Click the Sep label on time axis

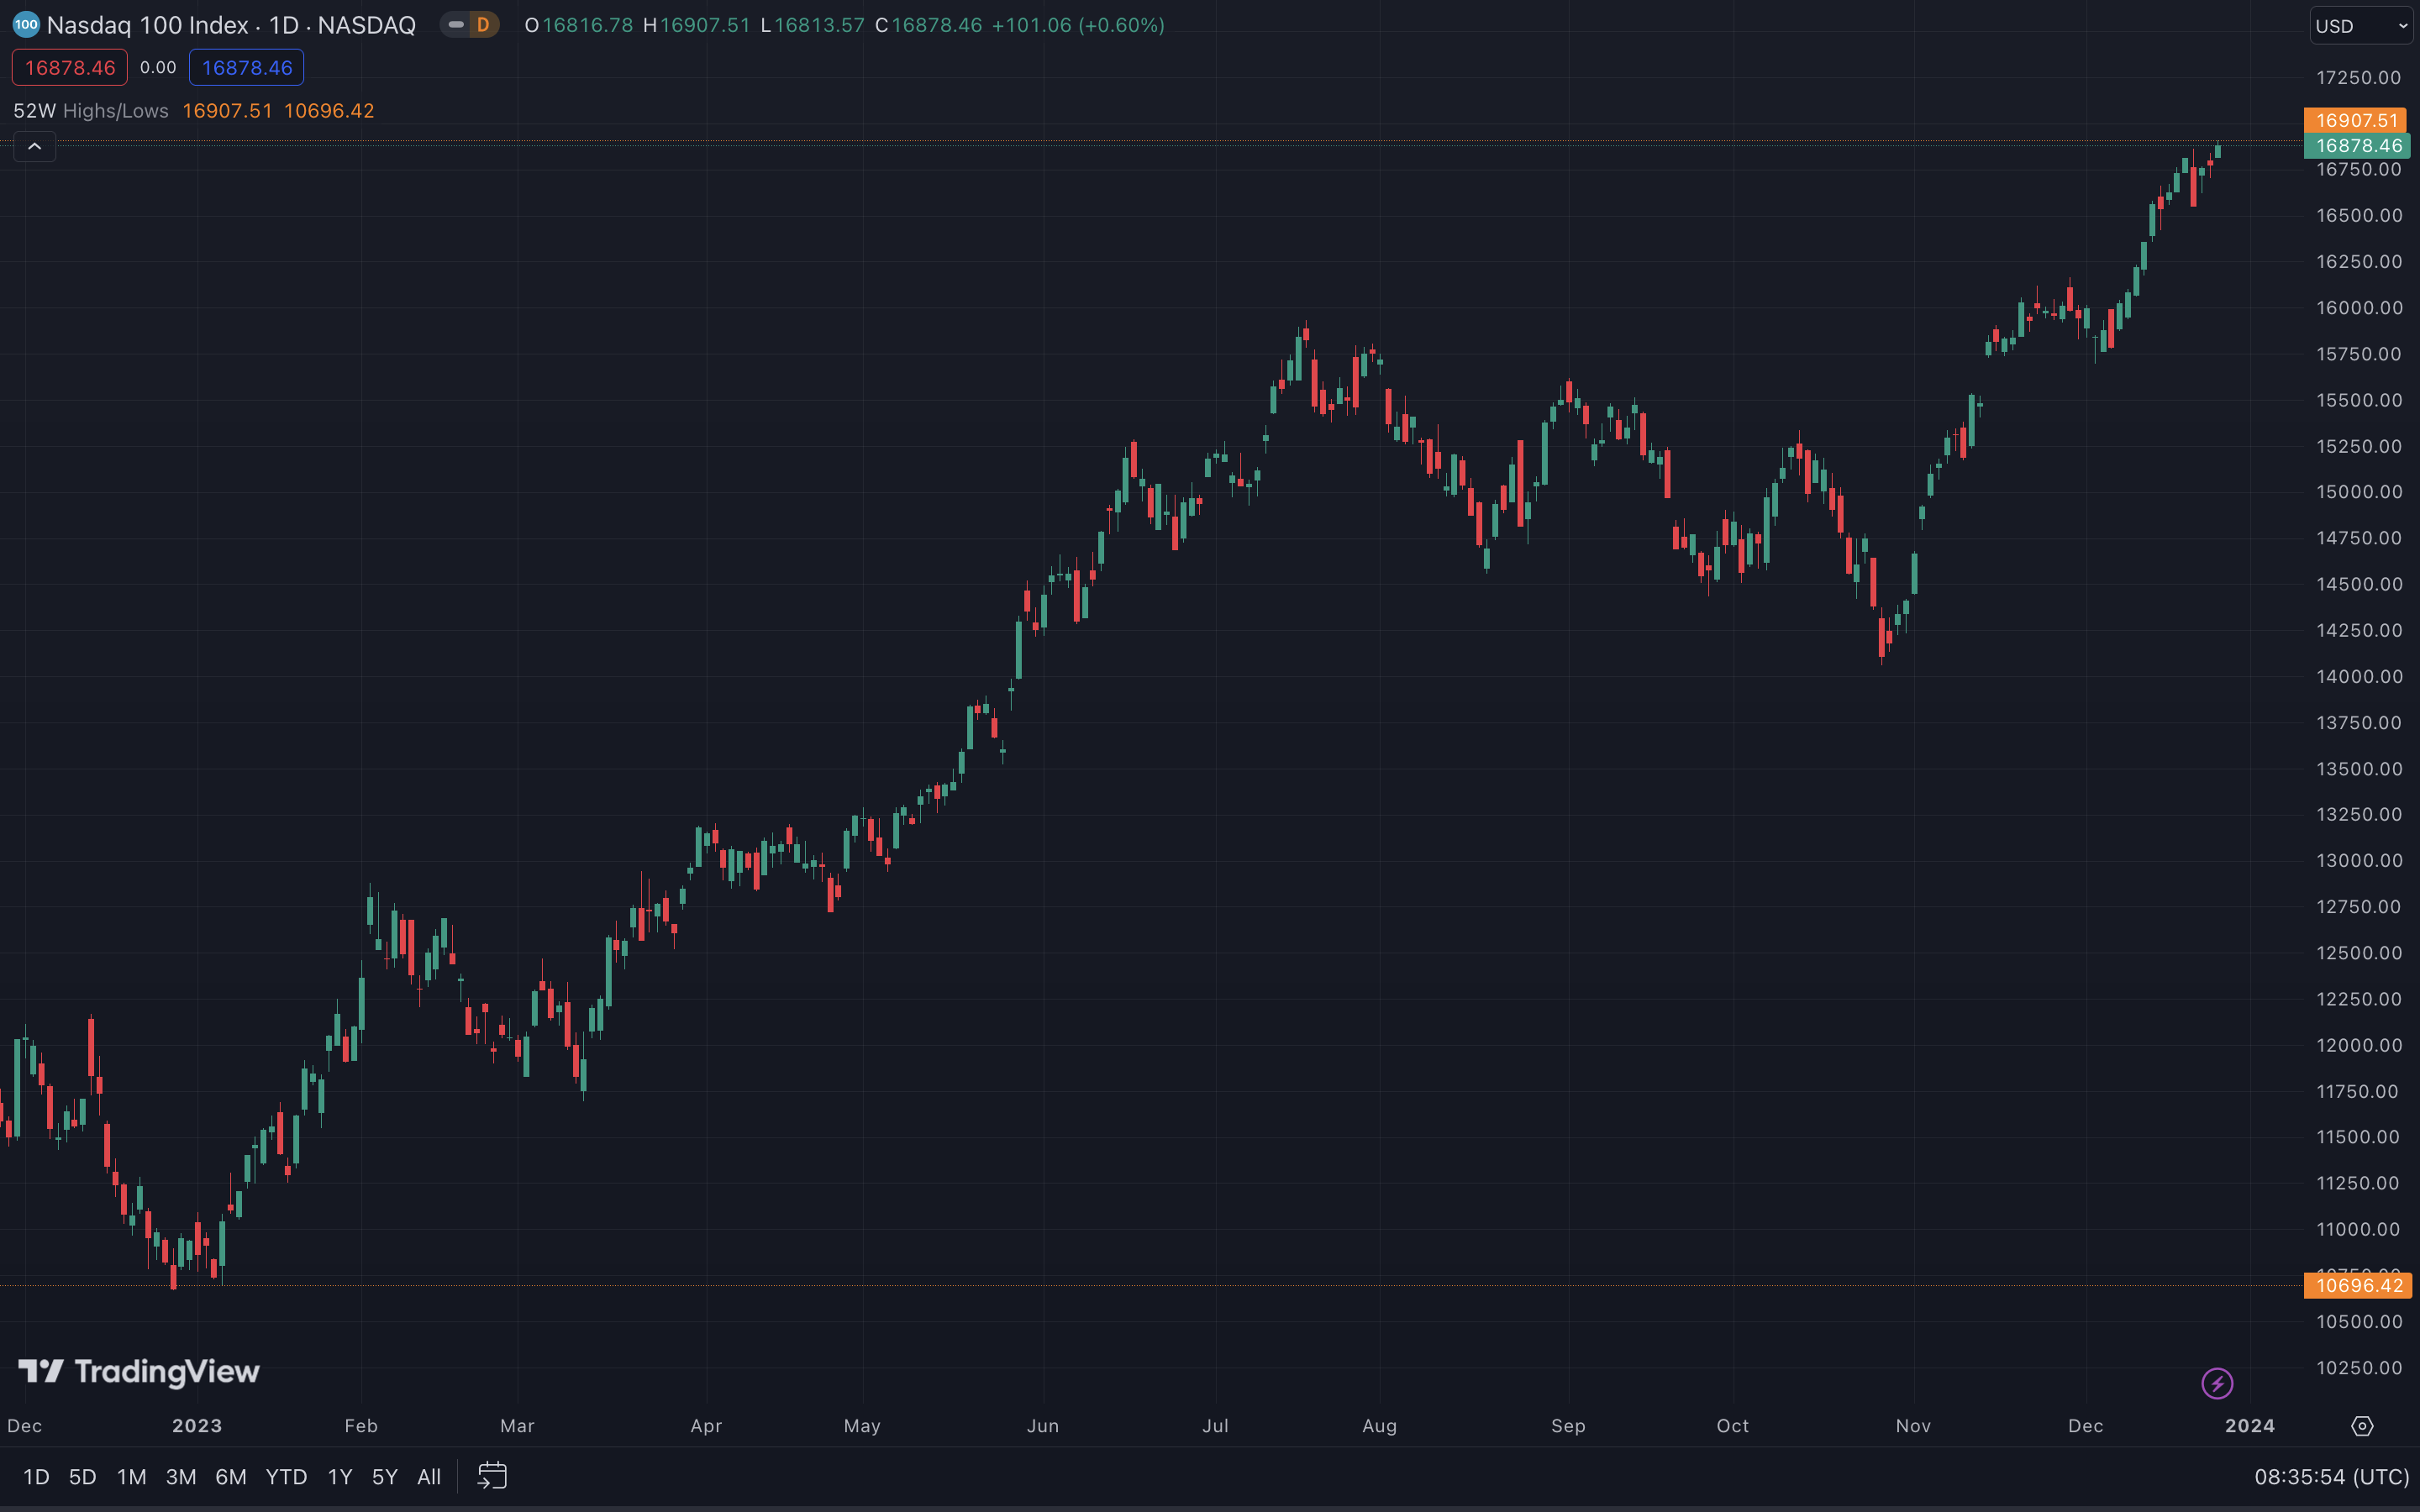(x=1568, y=1426)
